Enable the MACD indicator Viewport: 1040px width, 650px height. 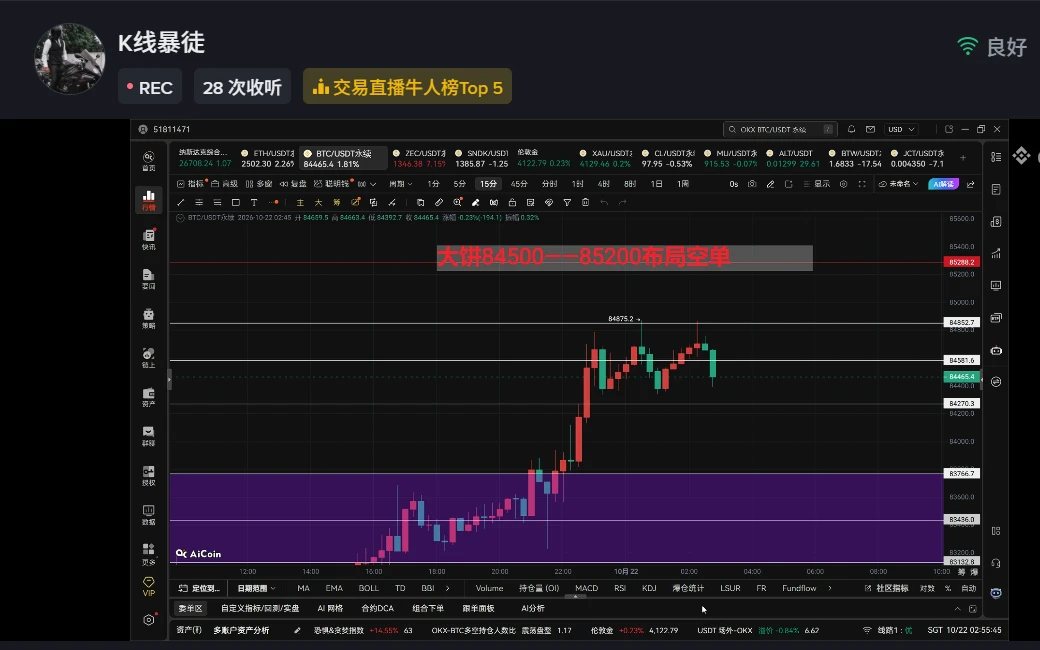(x=586, y=588)
